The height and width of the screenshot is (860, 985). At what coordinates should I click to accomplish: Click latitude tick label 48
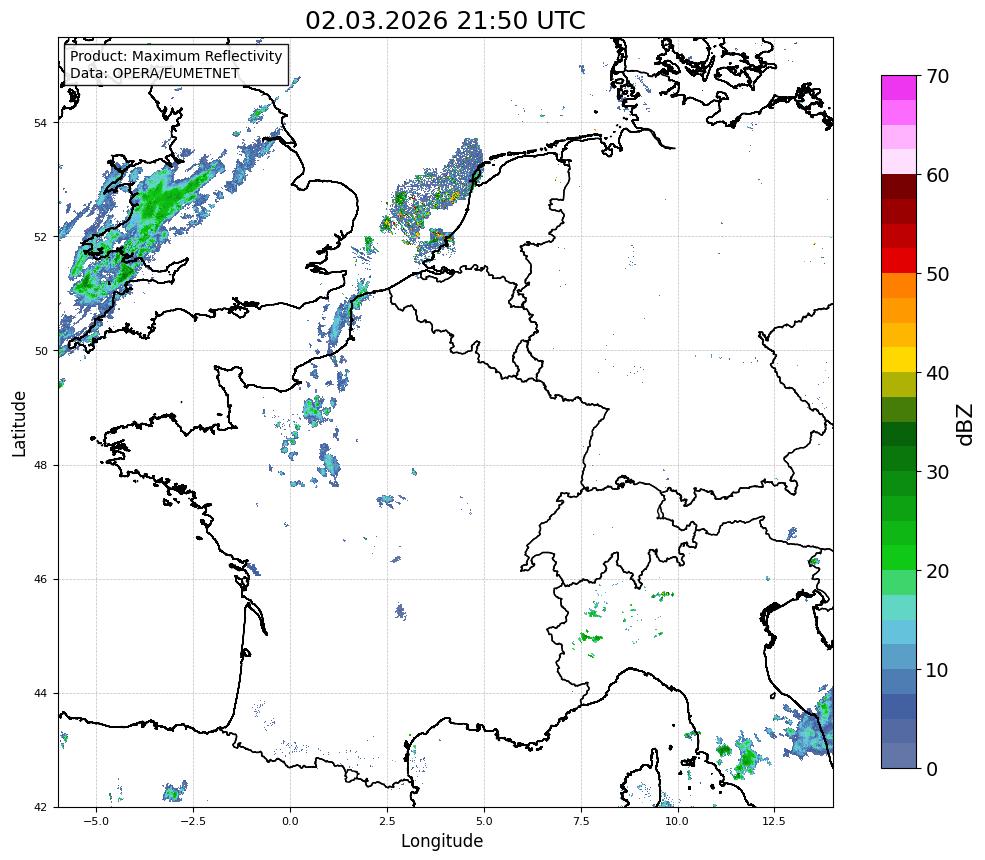[x=40, y=465]
